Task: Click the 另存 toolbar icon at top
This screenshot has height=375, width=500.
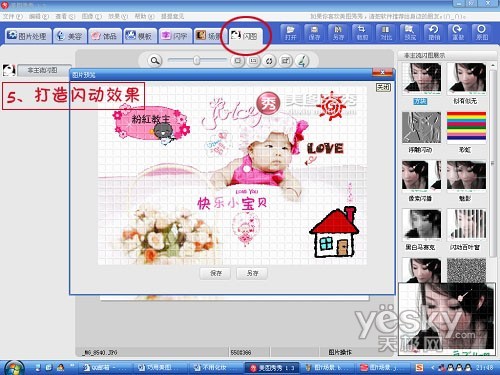Action: click(338, 32)
